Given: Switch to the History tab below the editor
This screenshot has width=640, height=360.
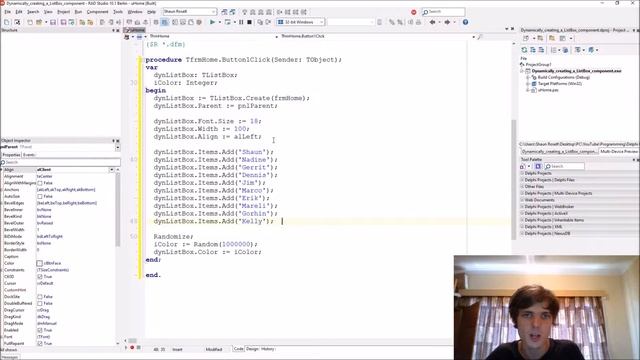Looking at the screenshot, I should 268,349.
